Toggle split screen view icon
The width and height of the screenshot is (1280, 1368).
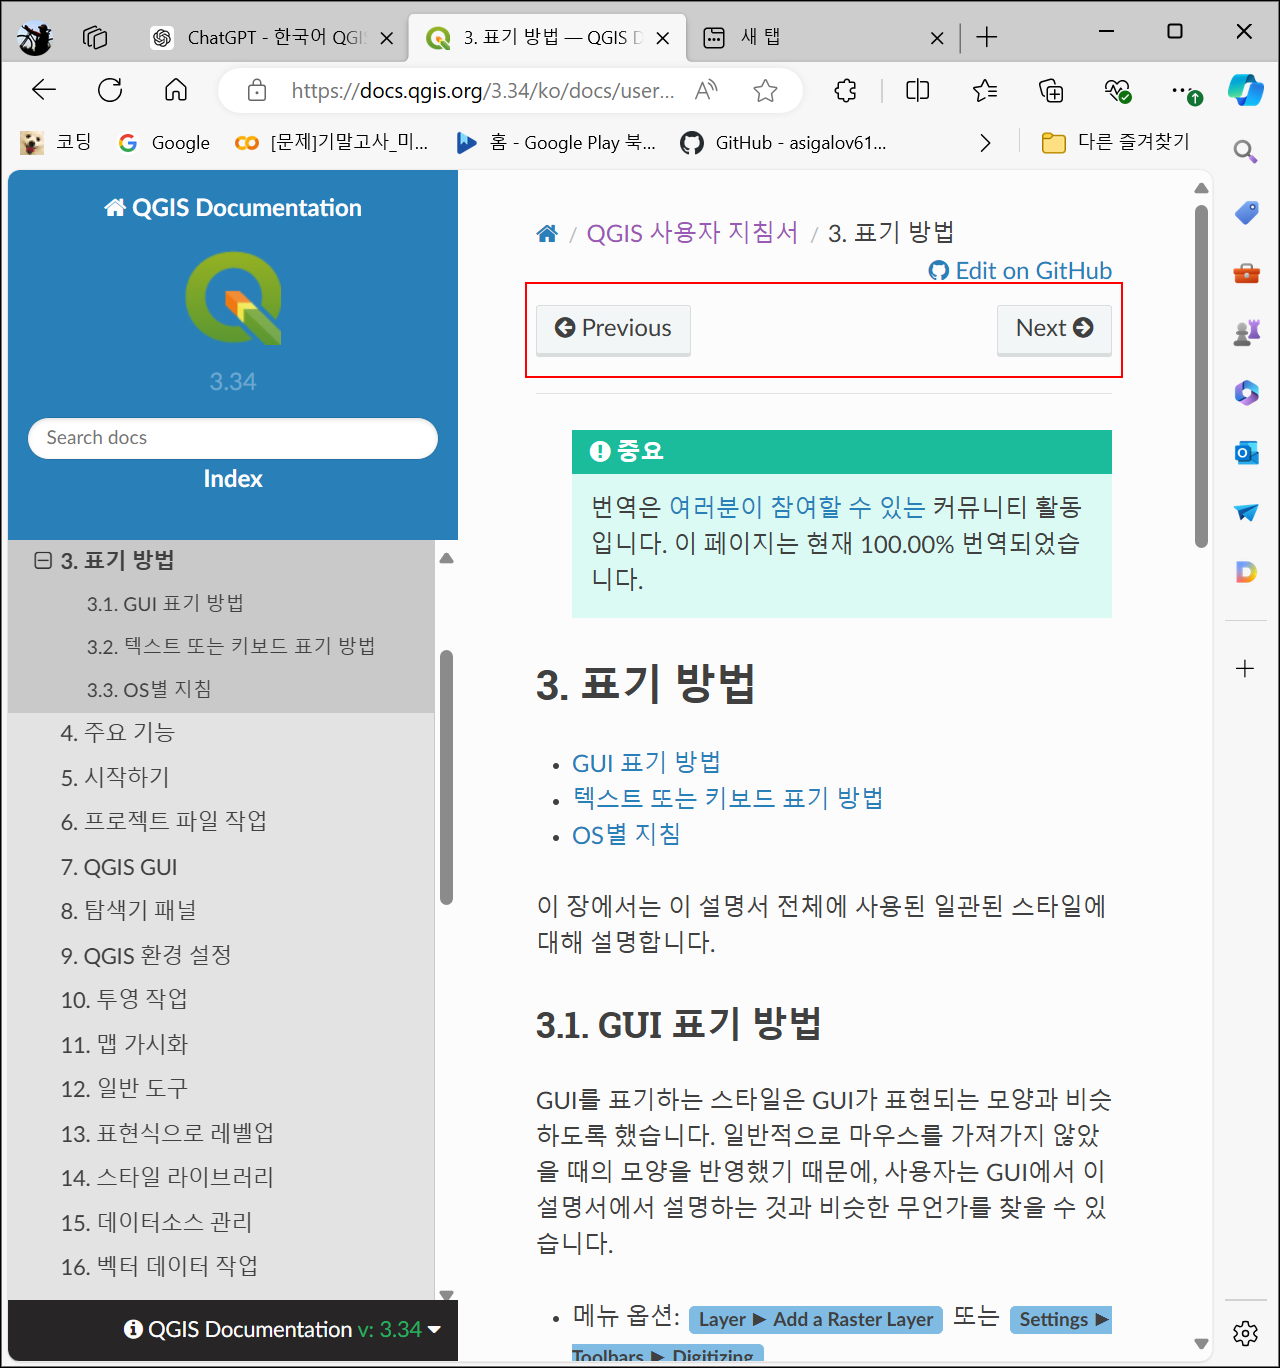coord(917,91)
